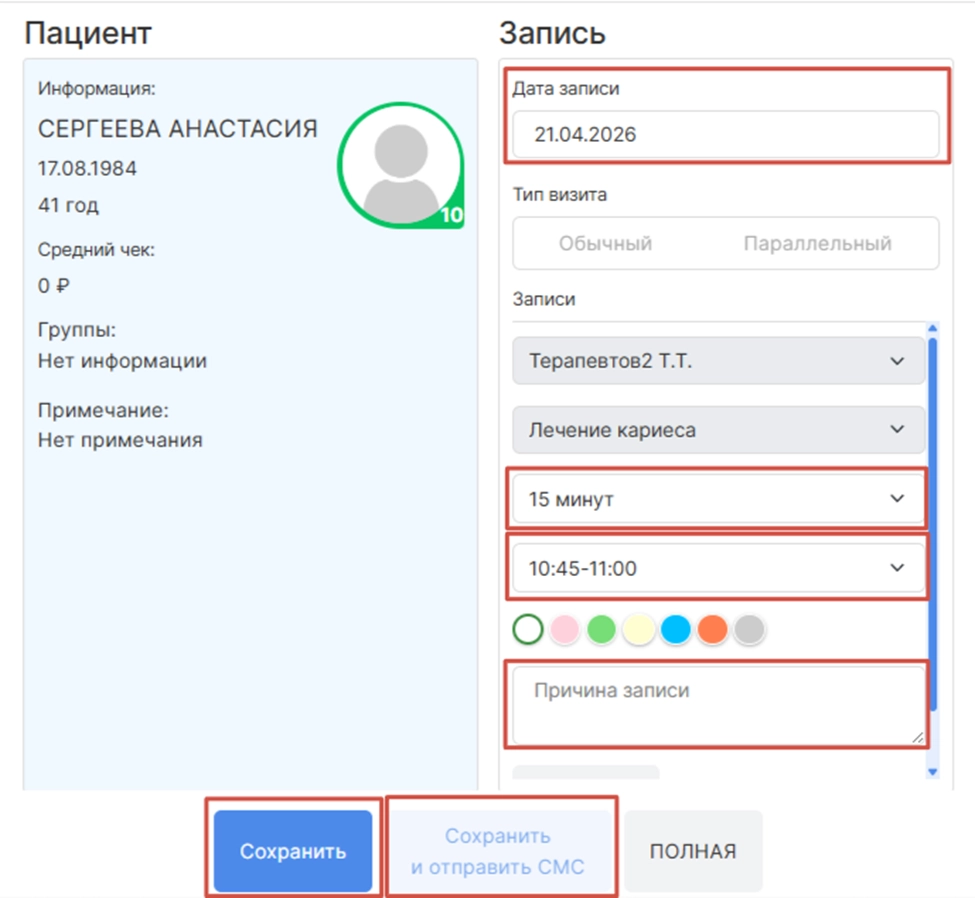975x898 pixels.
Task: Open the doctor dropdown Терапевтов2 Т.Т.
Action: tap(718, 361)
